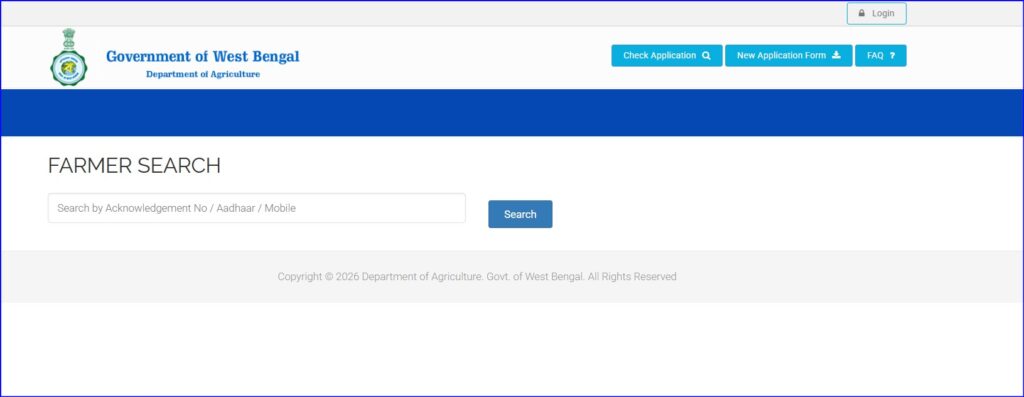Click the West Bengal government emblem logo

[x=69, y=57]
